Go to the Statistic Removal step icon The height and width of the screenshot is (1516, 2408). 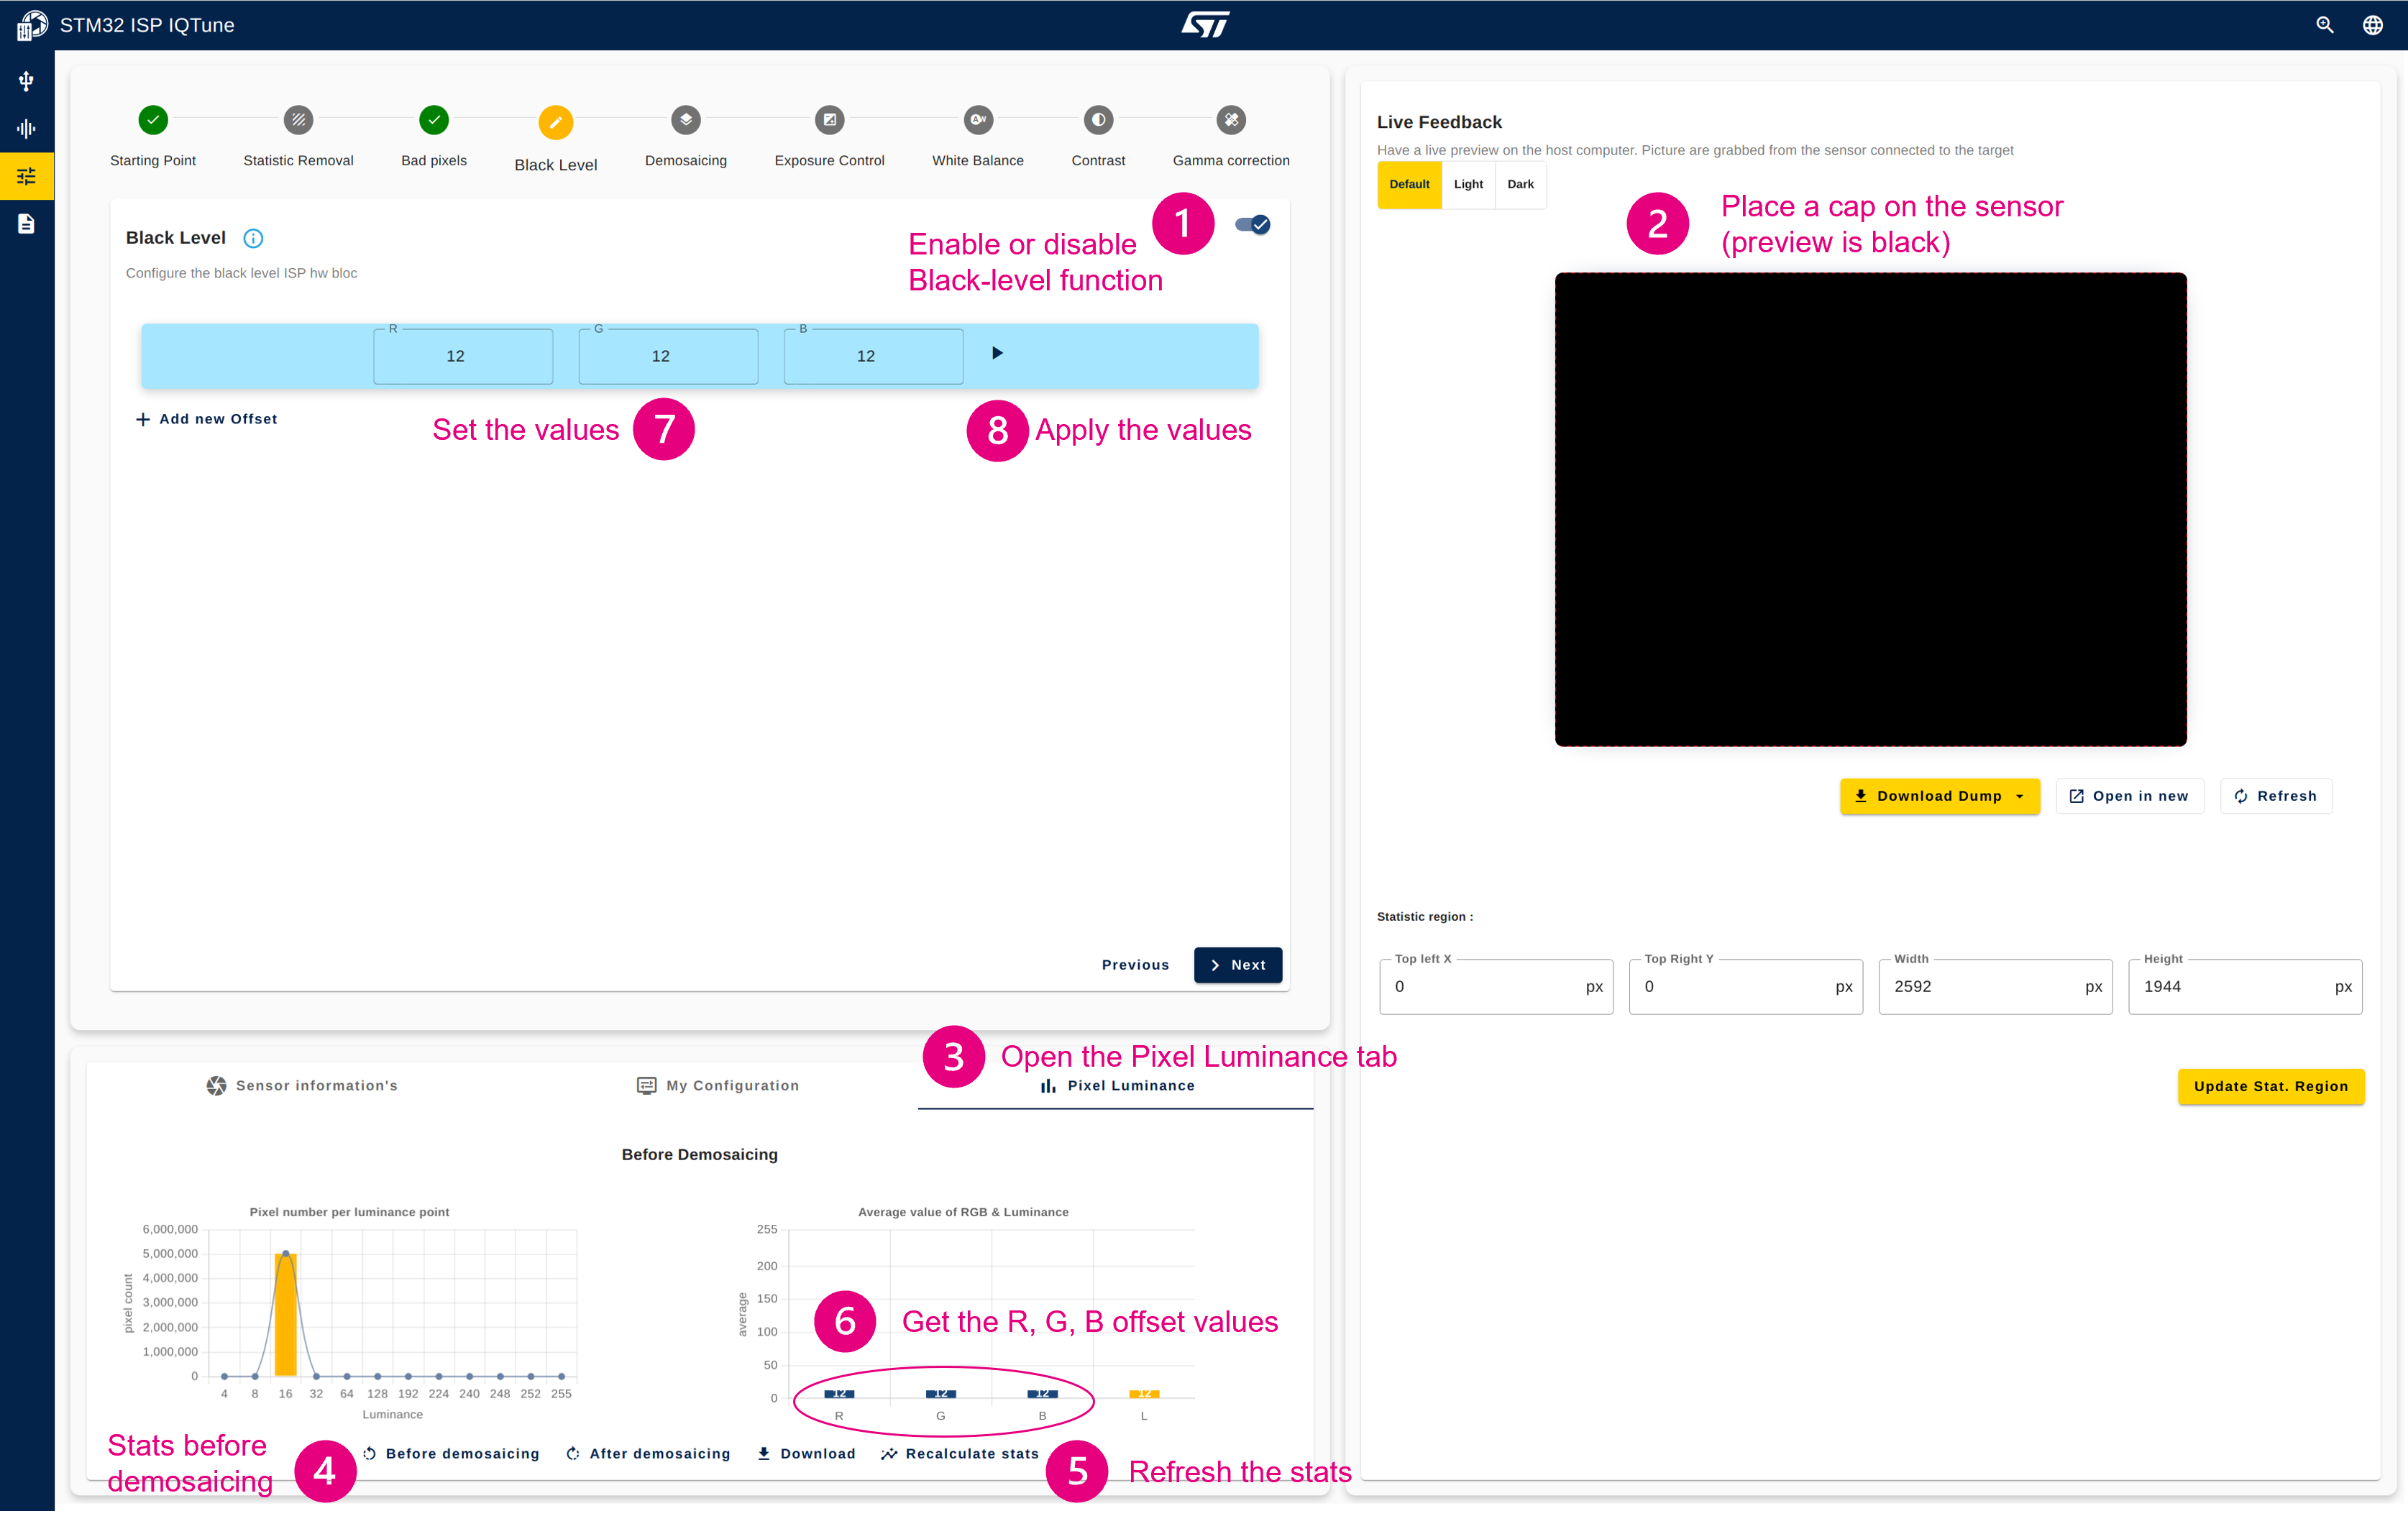tap(298, 120)
